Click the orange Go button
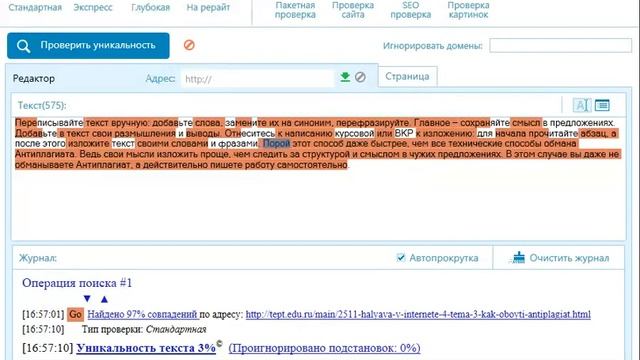Screen dimensions: 640x360 click(x=76, y=314)
